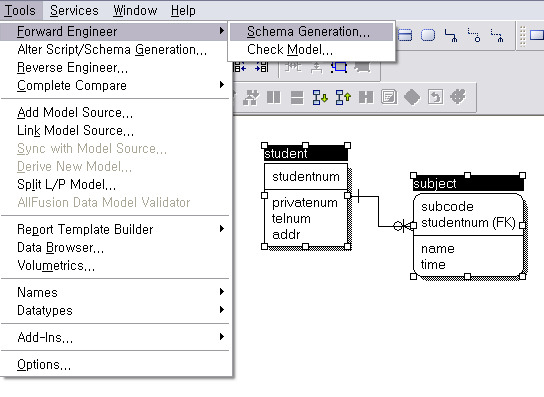Select Split L/P Model menu item

click(x=114, y=185)
